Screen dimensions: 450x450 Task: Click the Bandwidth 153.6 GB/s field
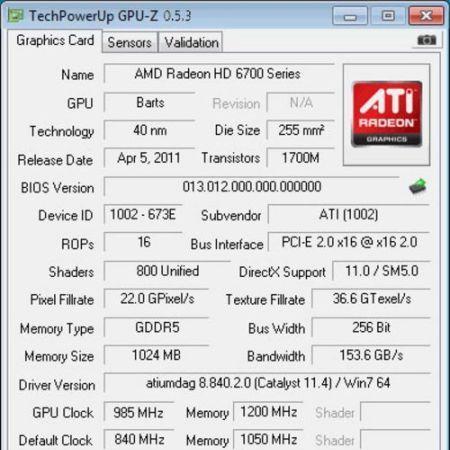coord(371,355)
